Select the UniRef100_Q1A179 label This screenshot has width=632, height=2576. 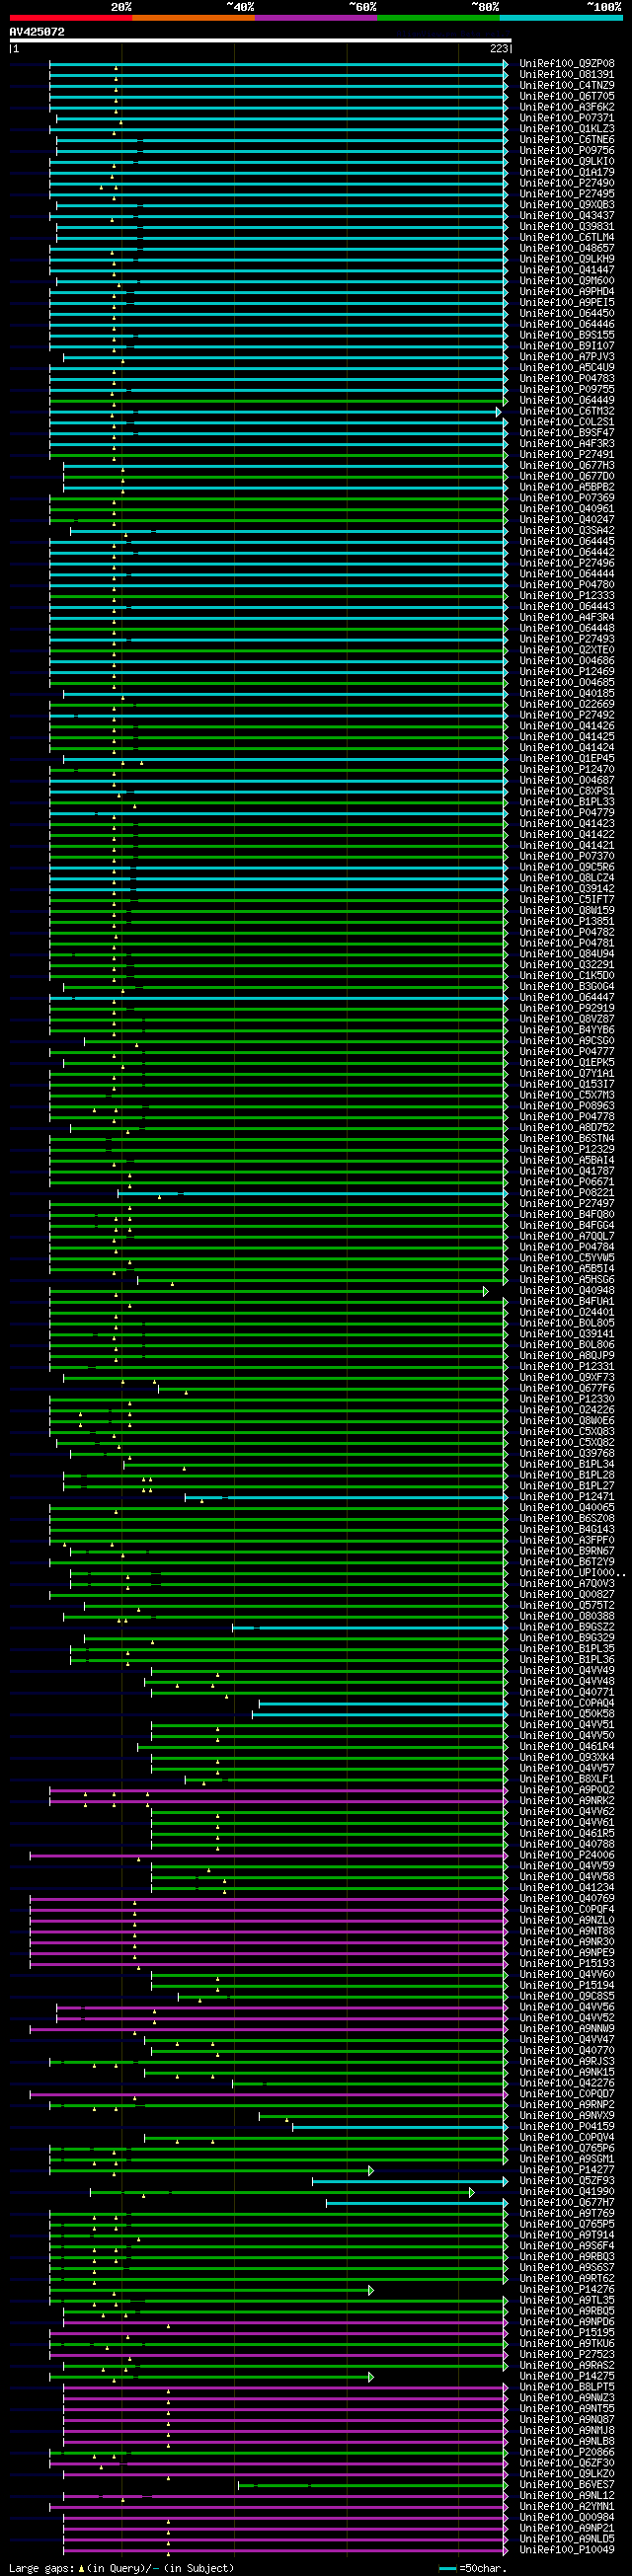[x=567, y=172]
